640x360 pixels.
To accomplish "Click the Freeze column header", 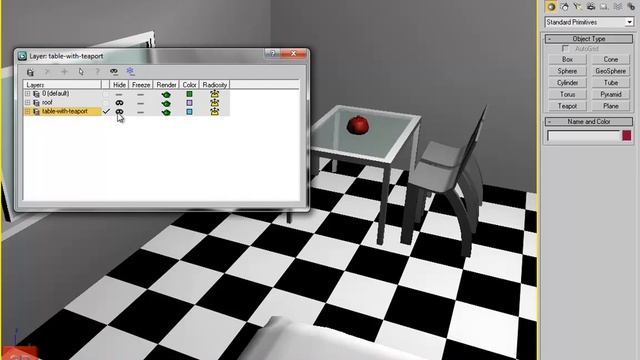I will click(x=141, y=85).
